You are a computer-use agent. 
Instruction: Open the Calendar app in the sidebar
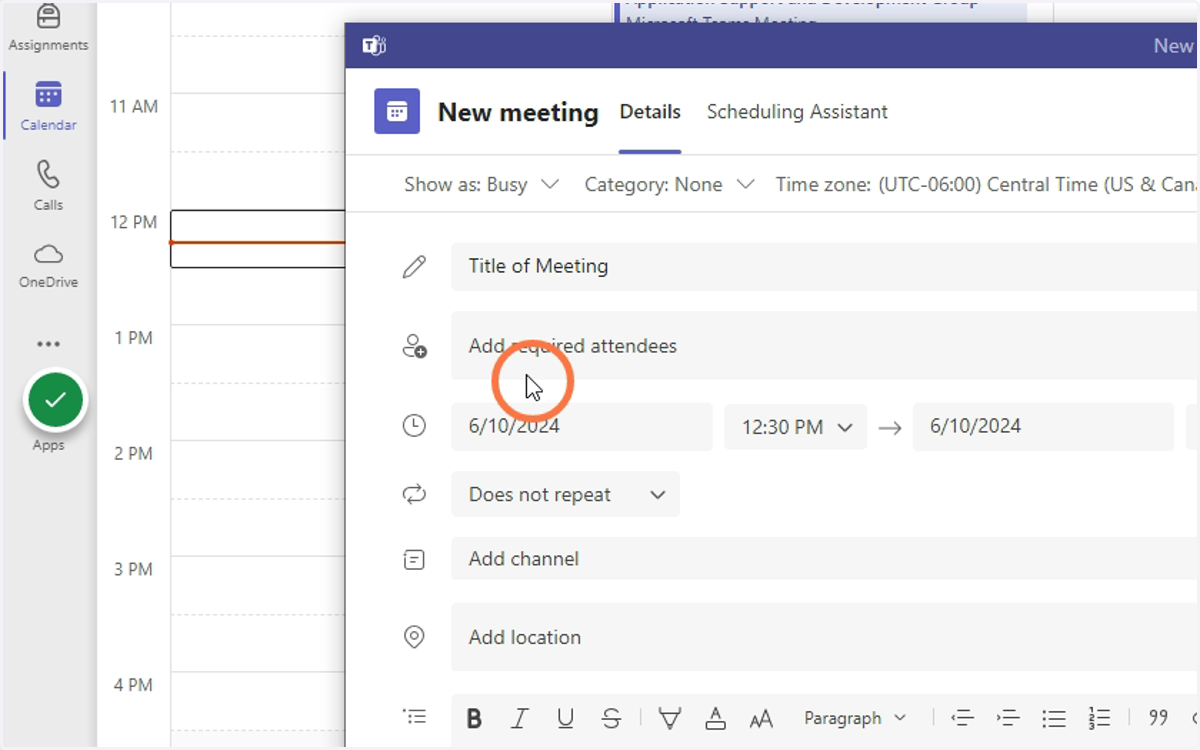(48, 106)
